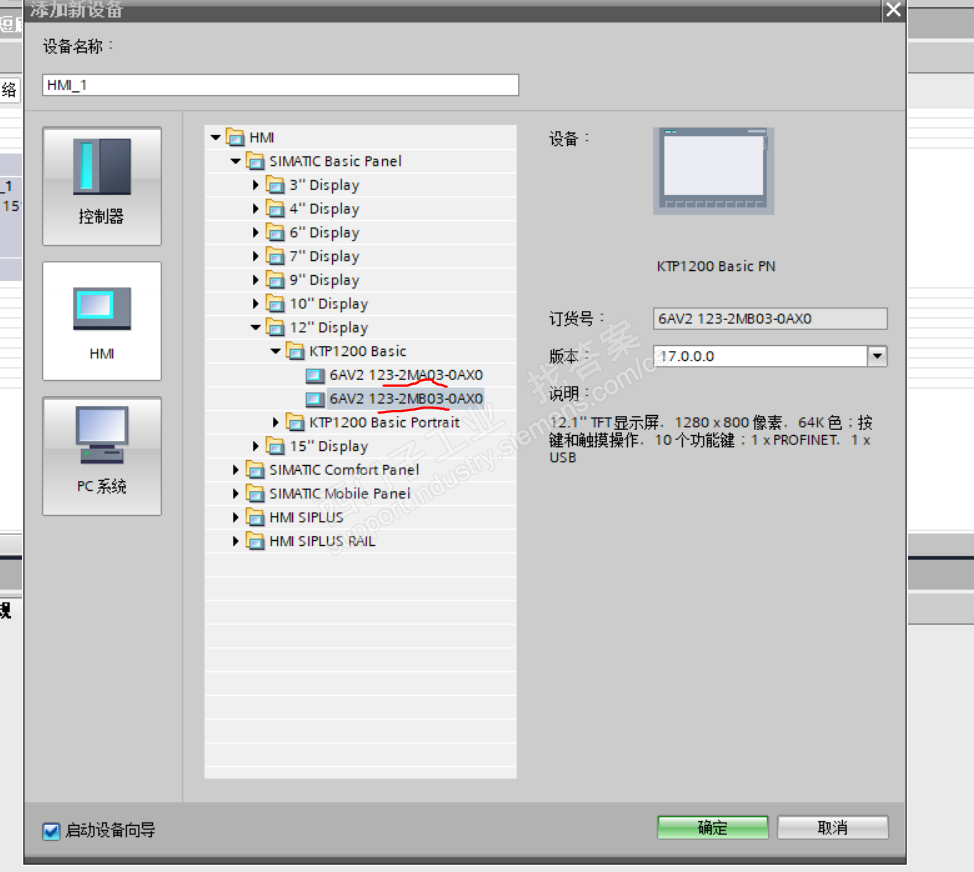Image resolution: width=974 pixels, height=872 pixels.
Task: Expand the SIMATIC Mobile Panel node
Action: point(235,494)
